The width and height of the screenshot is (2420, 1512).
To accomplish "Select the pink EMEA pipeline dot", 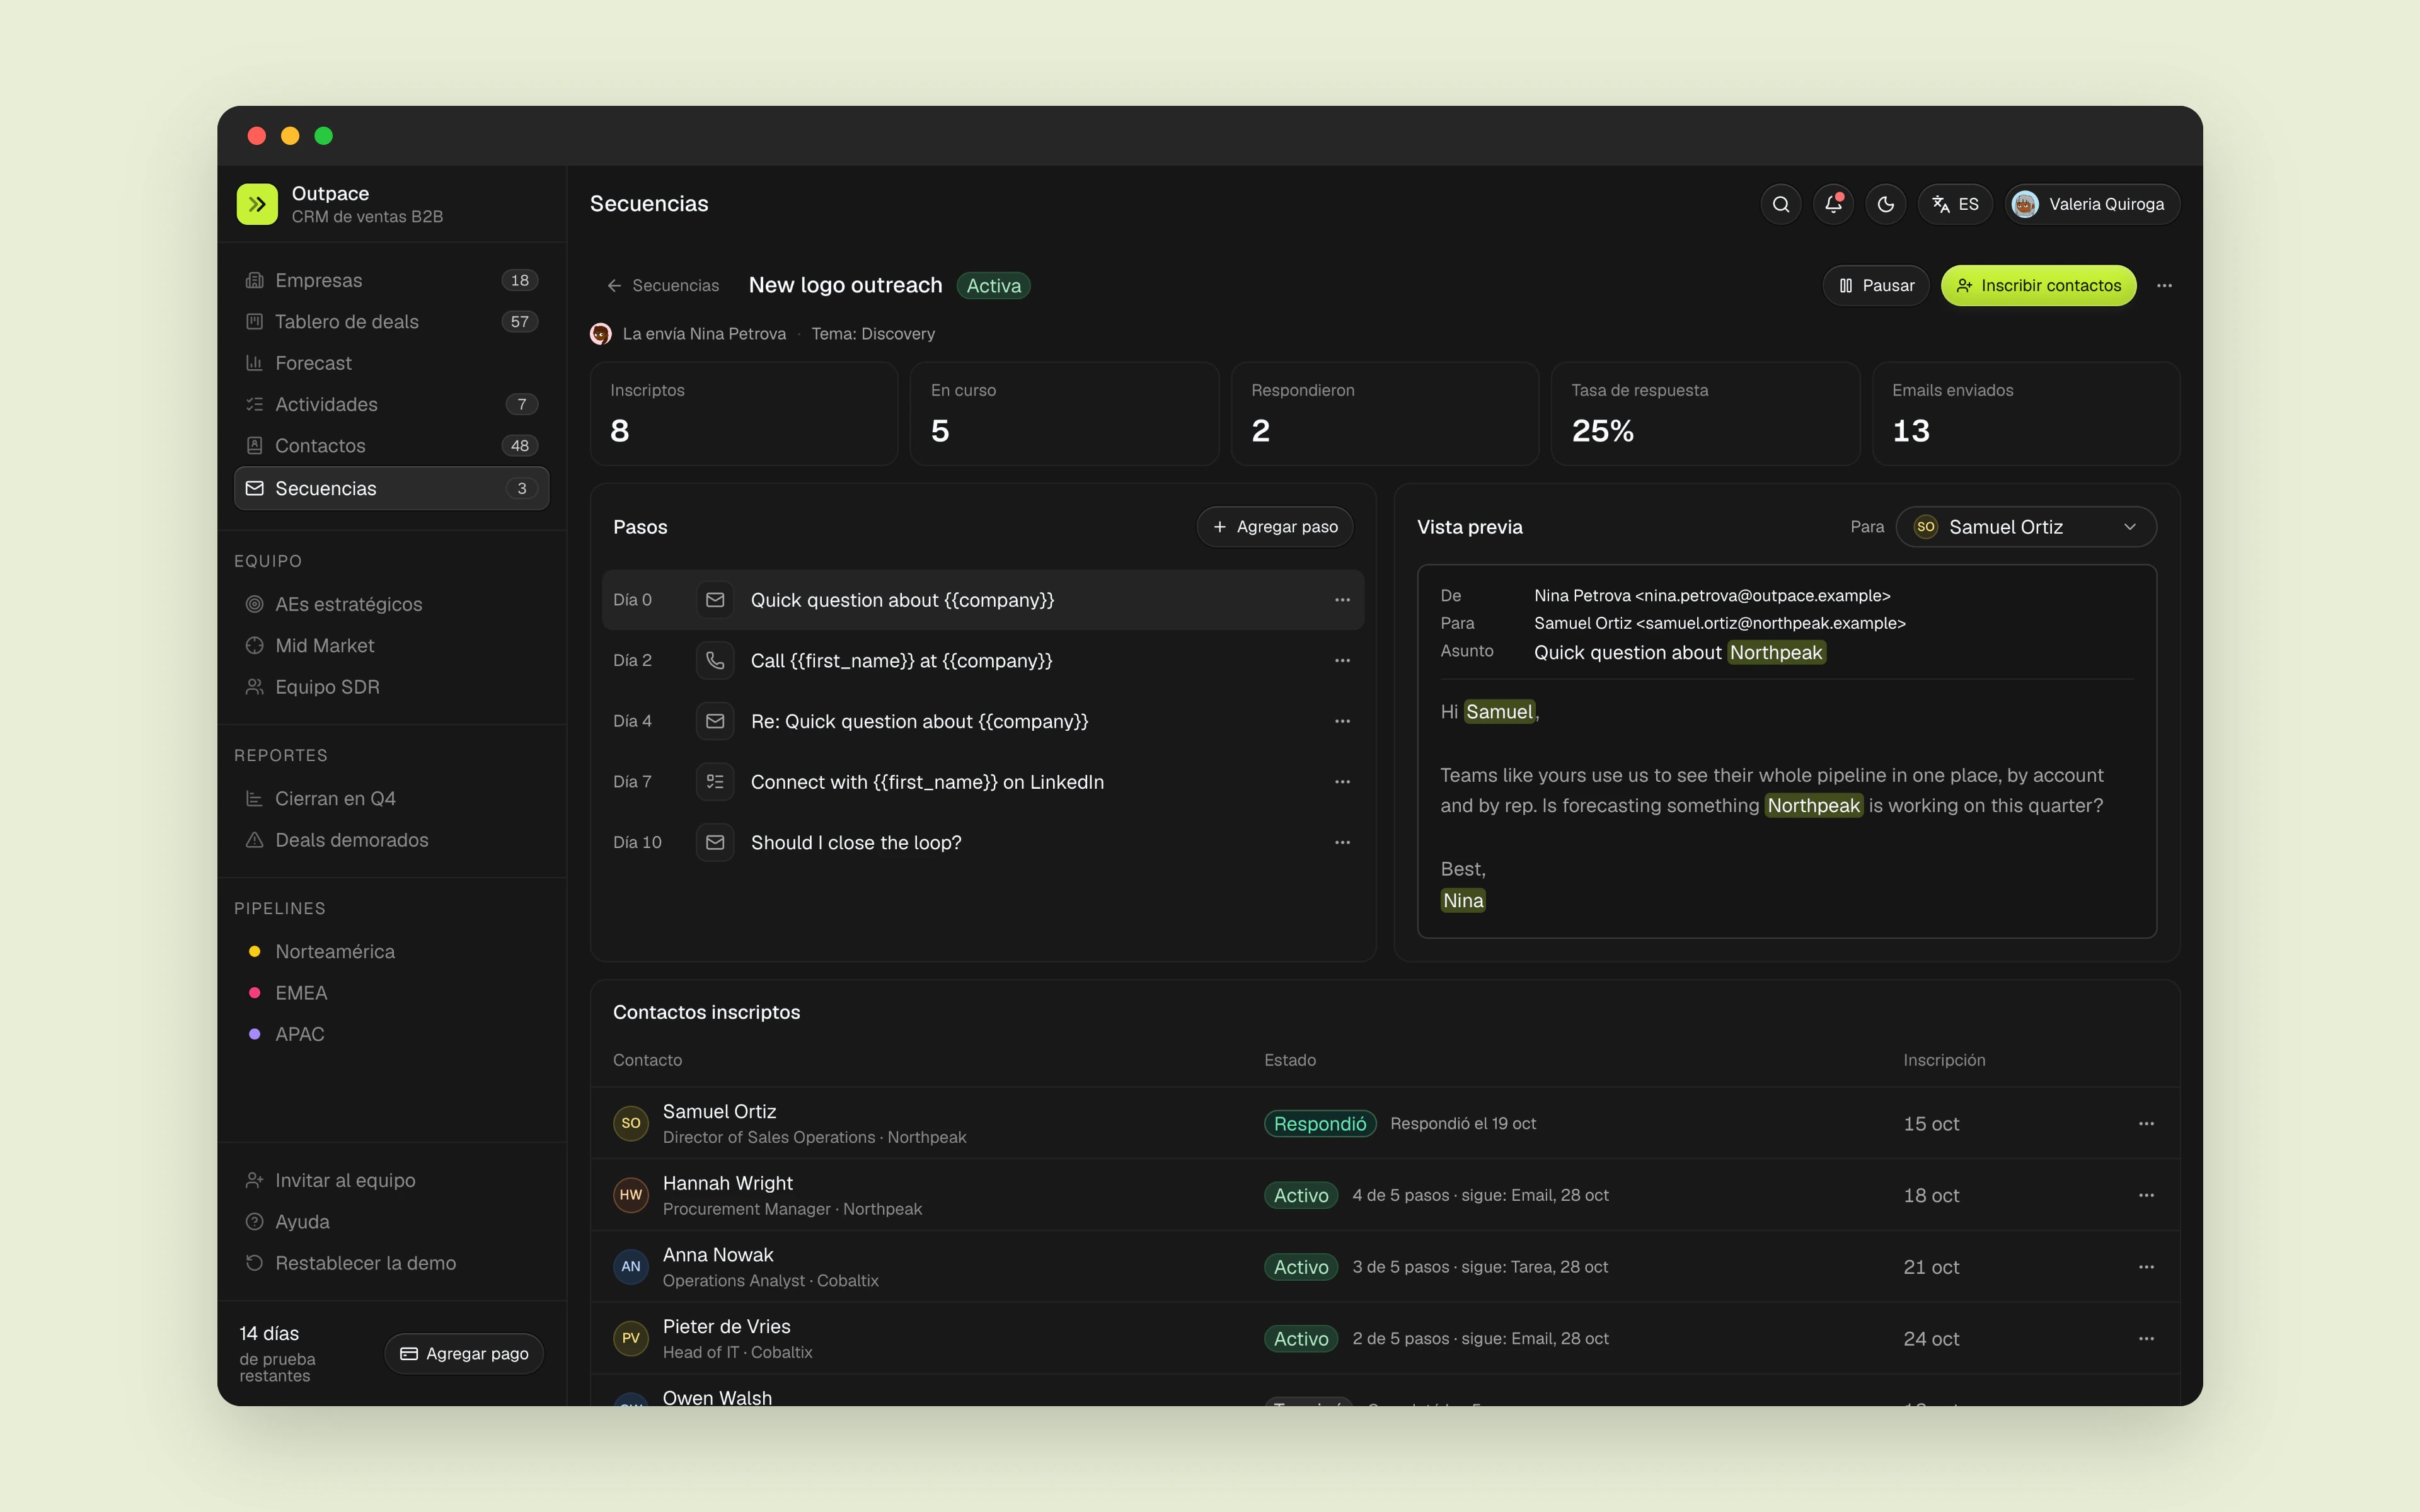I will point(254,993).
